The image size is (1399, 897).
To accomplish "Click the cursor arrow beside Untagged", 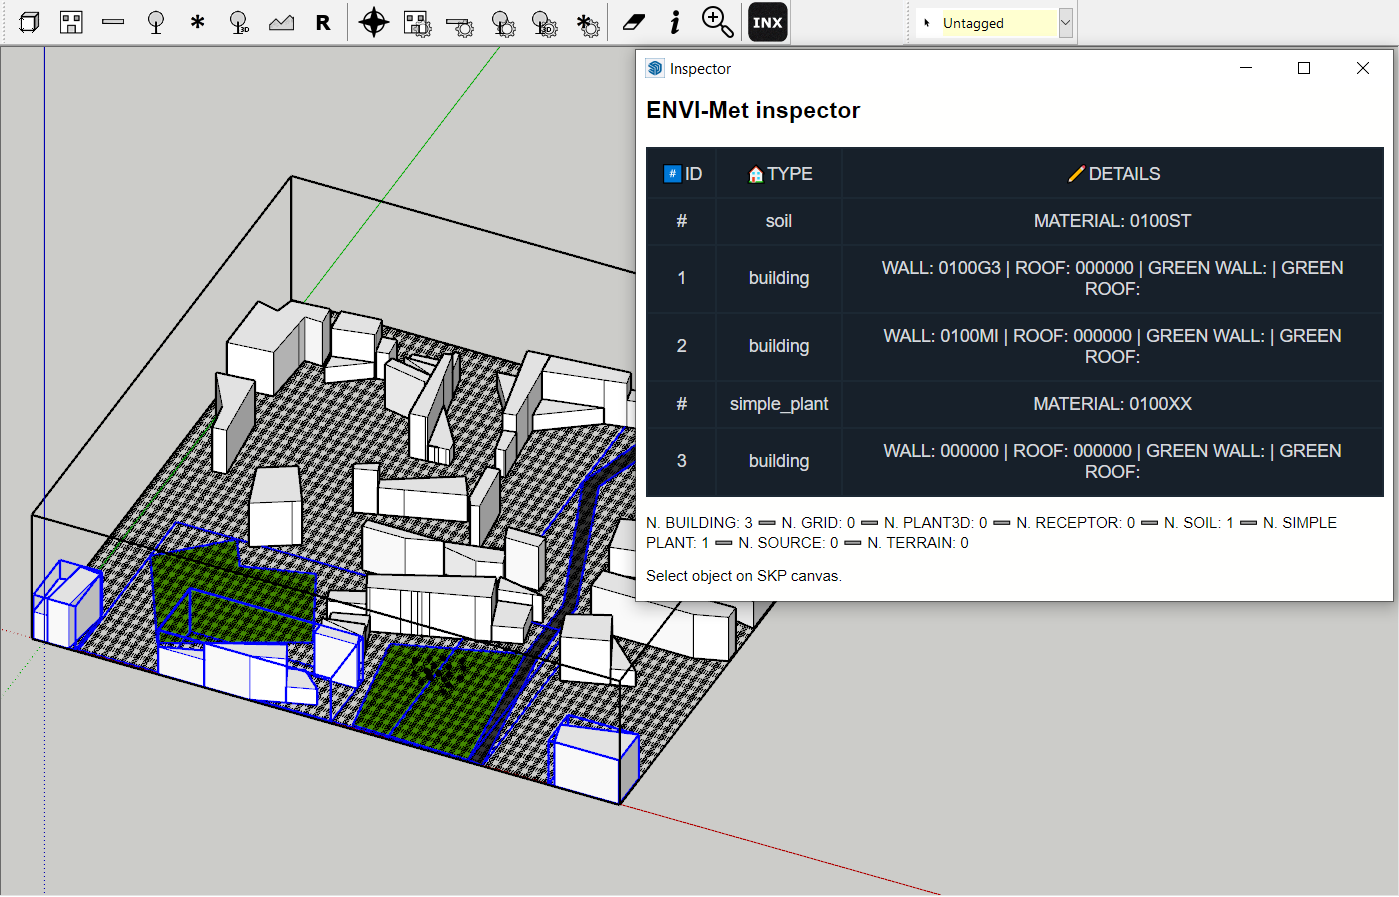I will coord(927,23).
